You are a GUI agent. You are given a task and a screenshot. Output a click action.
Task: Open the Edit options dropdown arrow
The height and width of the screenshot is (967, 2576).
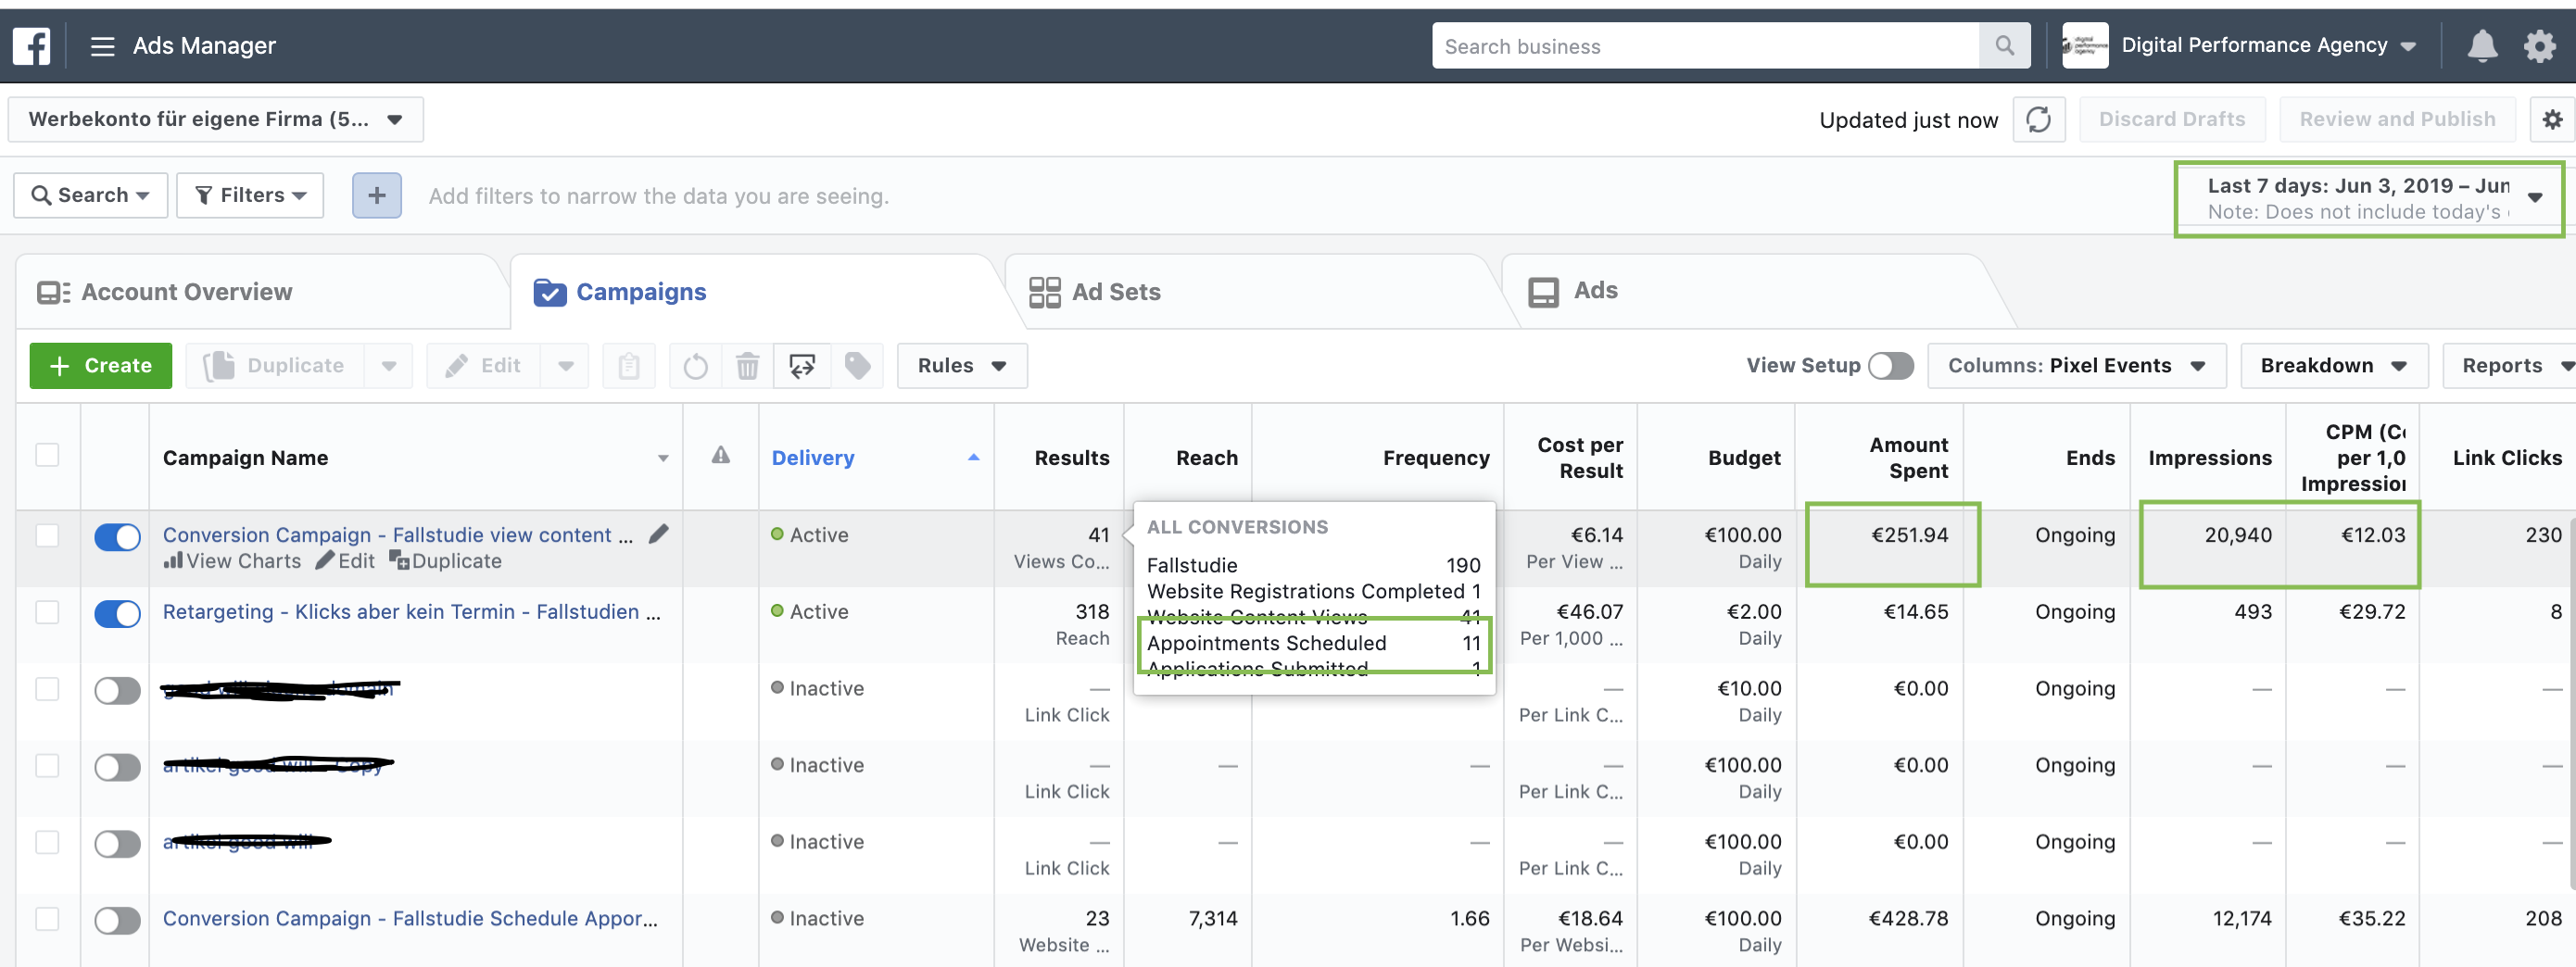[566, 366]
